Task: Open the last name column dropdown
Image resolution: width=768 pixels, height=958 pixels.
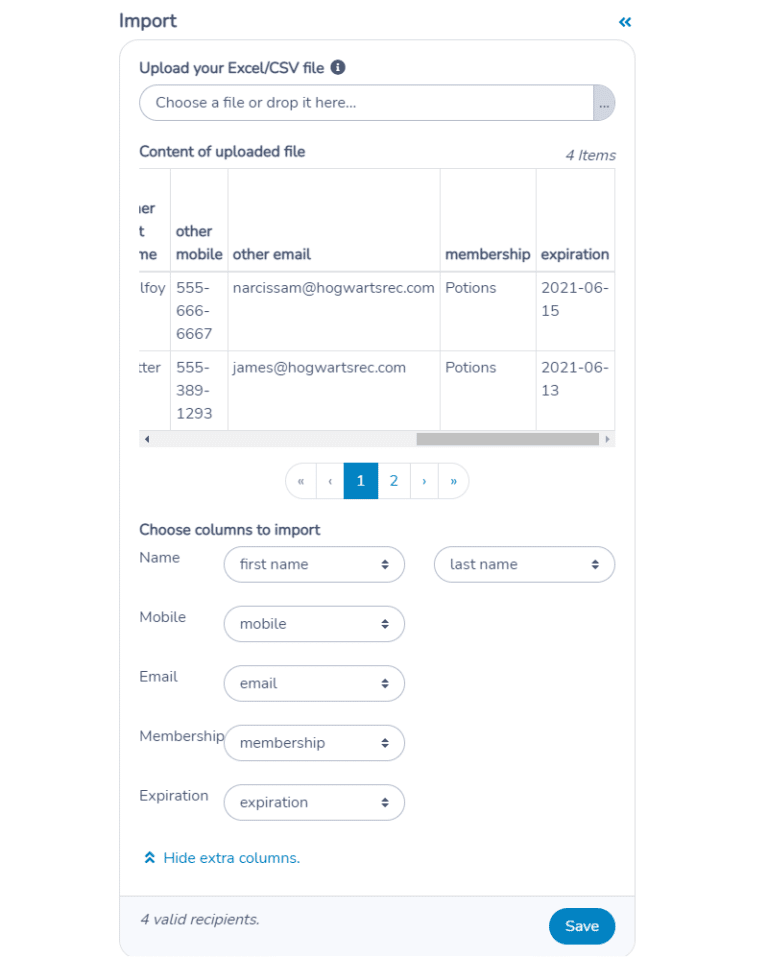Action: click(x=524, y=565)
